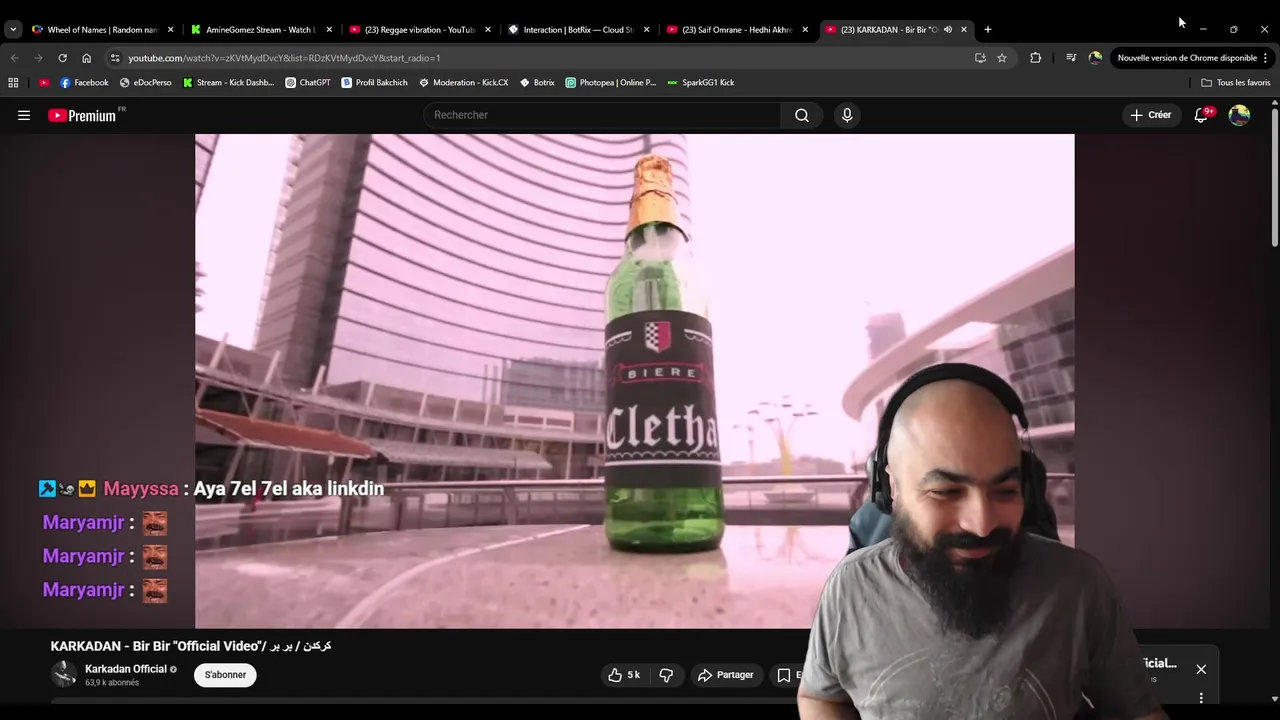Open Chrome profile avatar
This screenshot has height=720, width=1280.
1095,58
